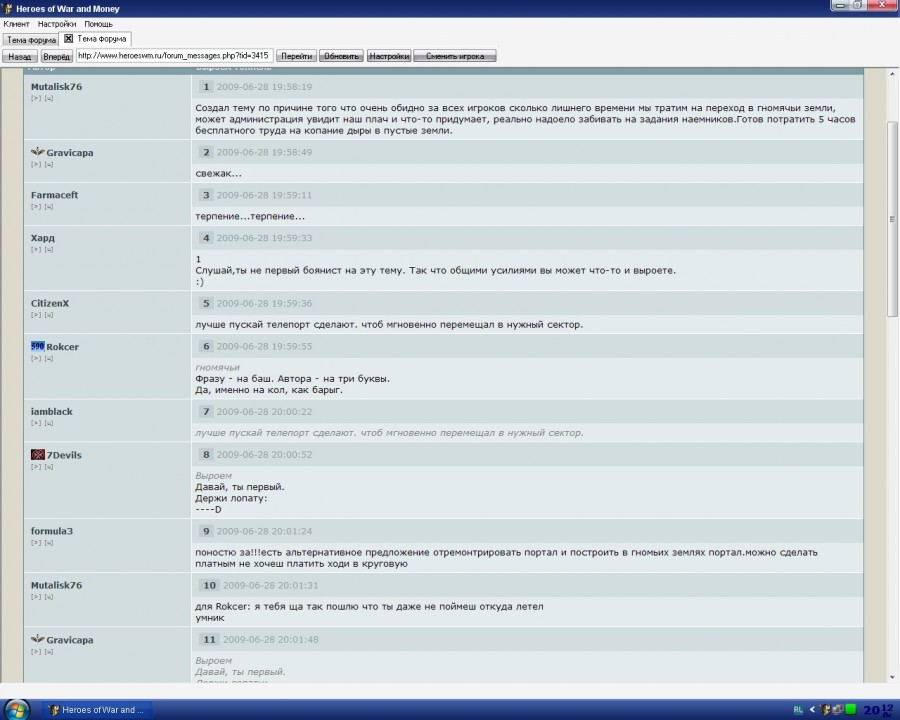Open Хард's profile link
Image resolution: width=900 pixels, height=720 pixels.
point(42,238)
